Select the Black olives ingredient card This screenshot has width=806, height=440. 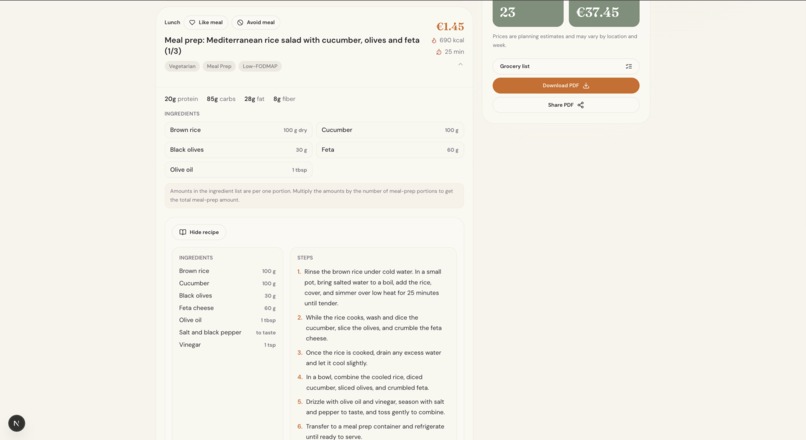click(x=238, y=150)
